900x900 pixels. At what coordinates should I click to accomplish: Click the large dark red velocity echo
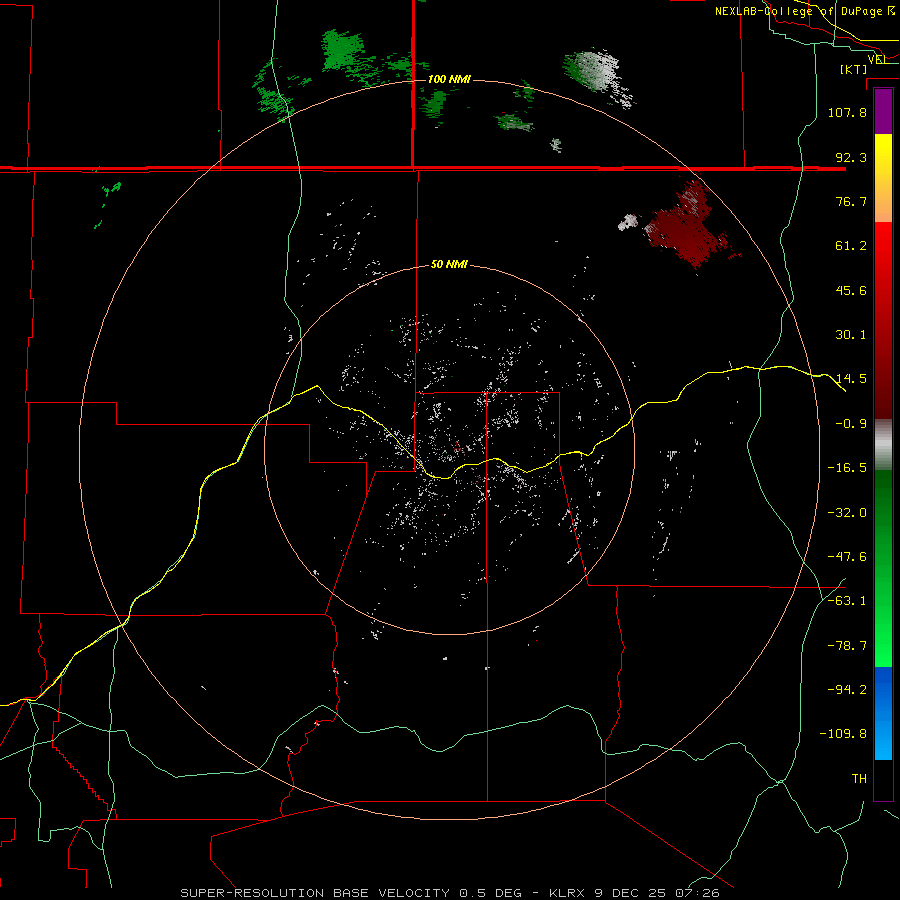686,230
